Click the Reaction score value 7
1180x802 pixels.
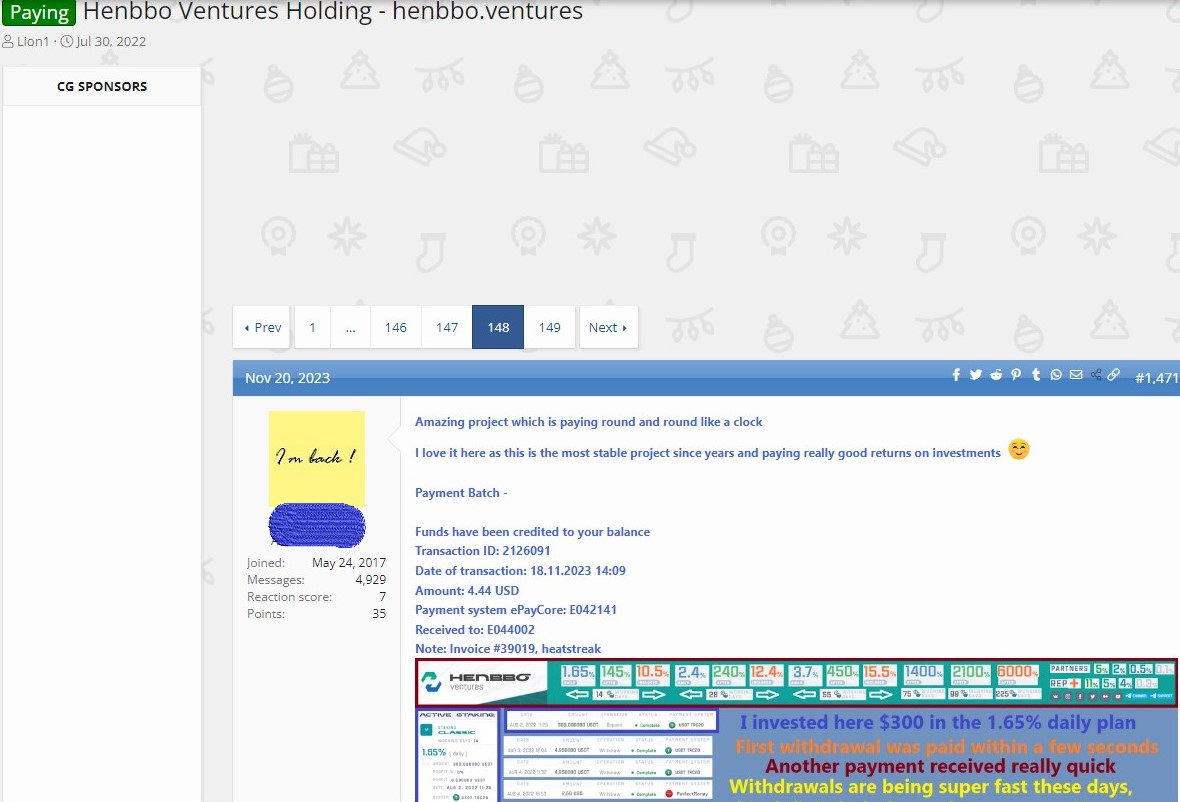coord(382,597)
